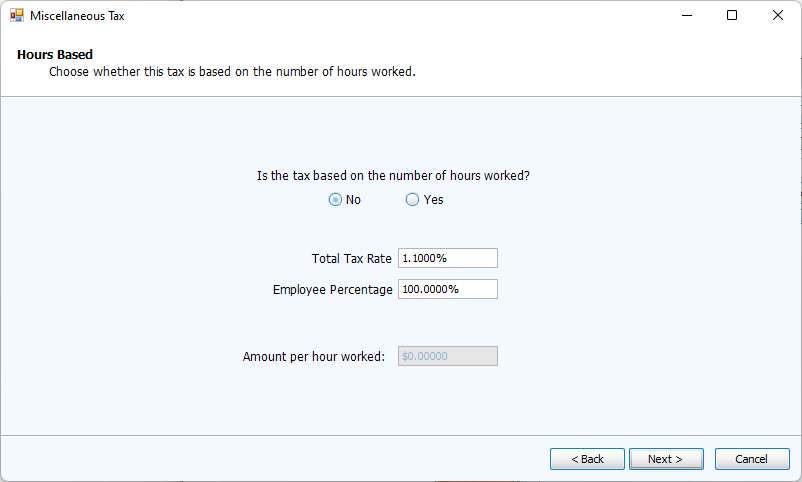
Task: Click the hours worked question text
Action: (x=393, y=176)
